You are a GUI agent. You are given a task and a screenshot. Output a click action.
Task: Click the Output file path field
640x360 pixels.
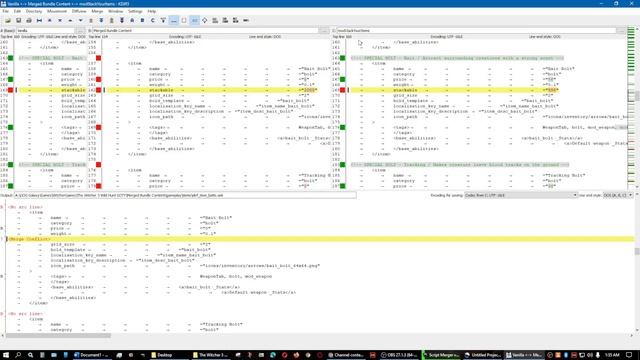[x=185, y=196]
